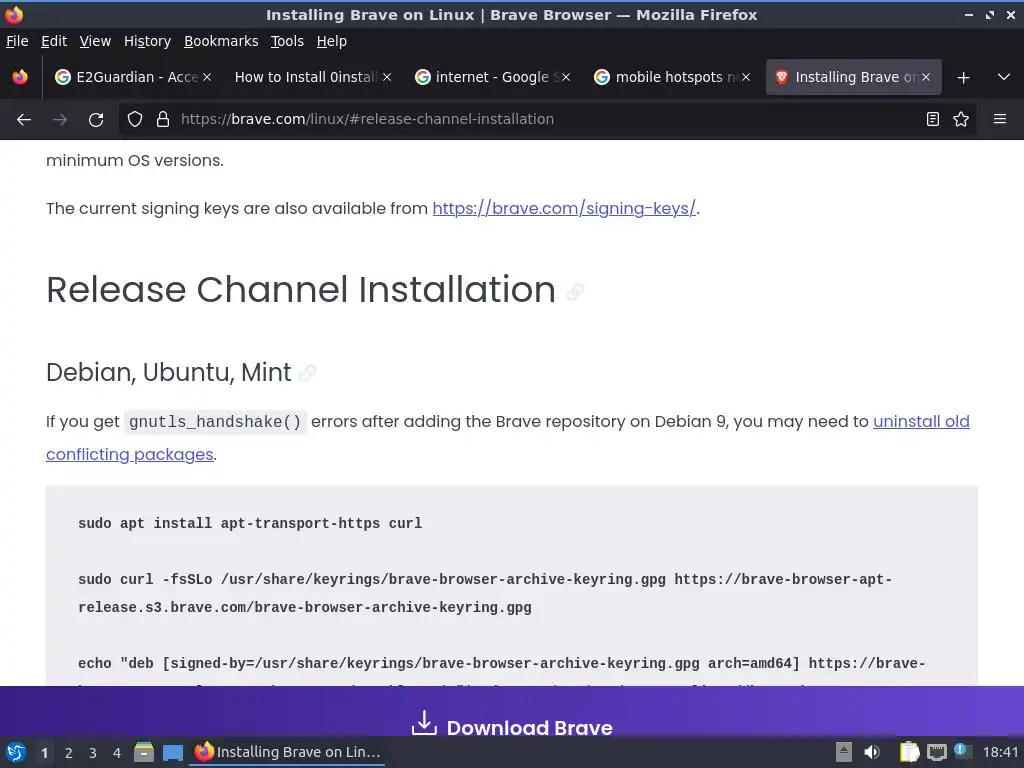Open the View menu
The width and height of the screenshot is (1024, 768).
[x=95, y=41]
